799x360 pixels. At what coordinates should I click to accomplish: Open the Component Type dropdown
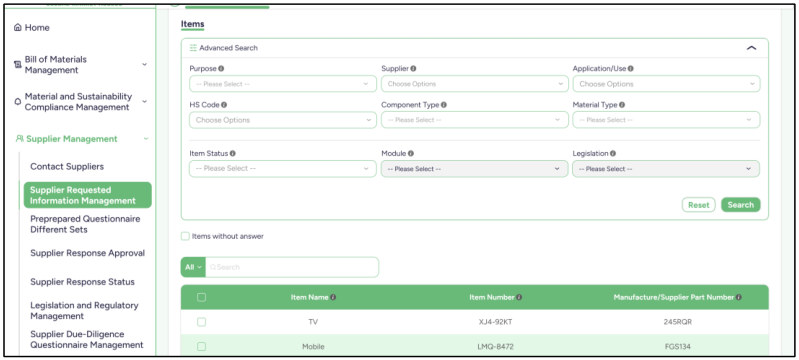(x=475, y=120)
